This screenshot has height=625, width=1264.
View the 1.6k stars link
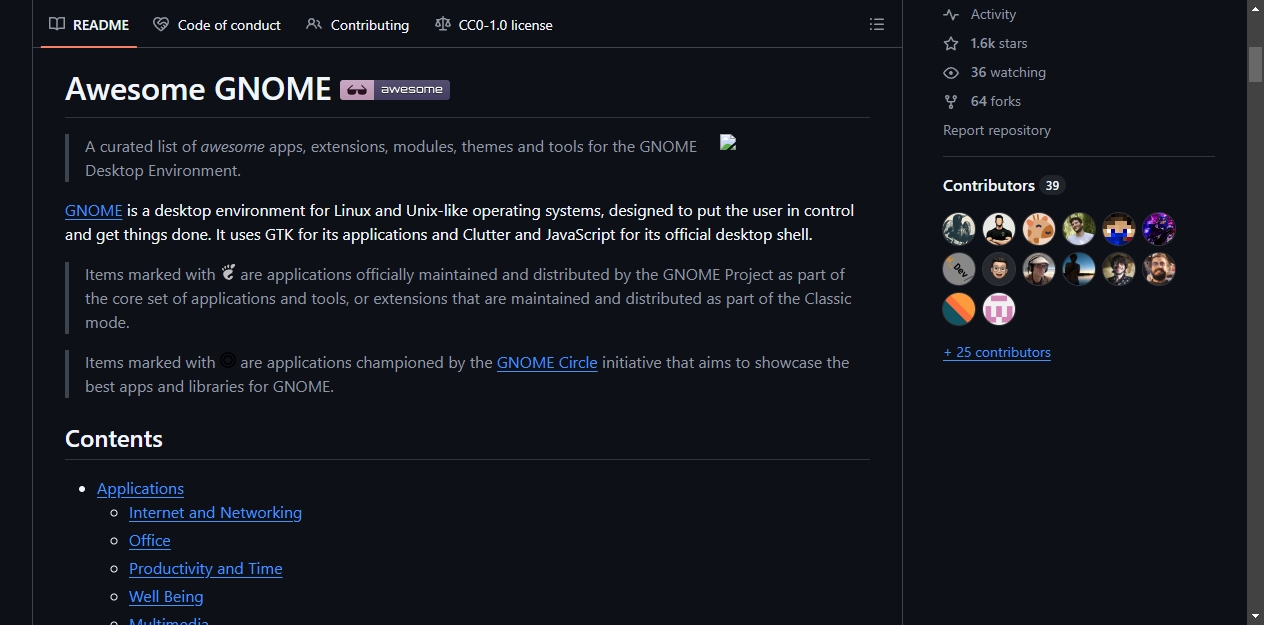point(986,43)
